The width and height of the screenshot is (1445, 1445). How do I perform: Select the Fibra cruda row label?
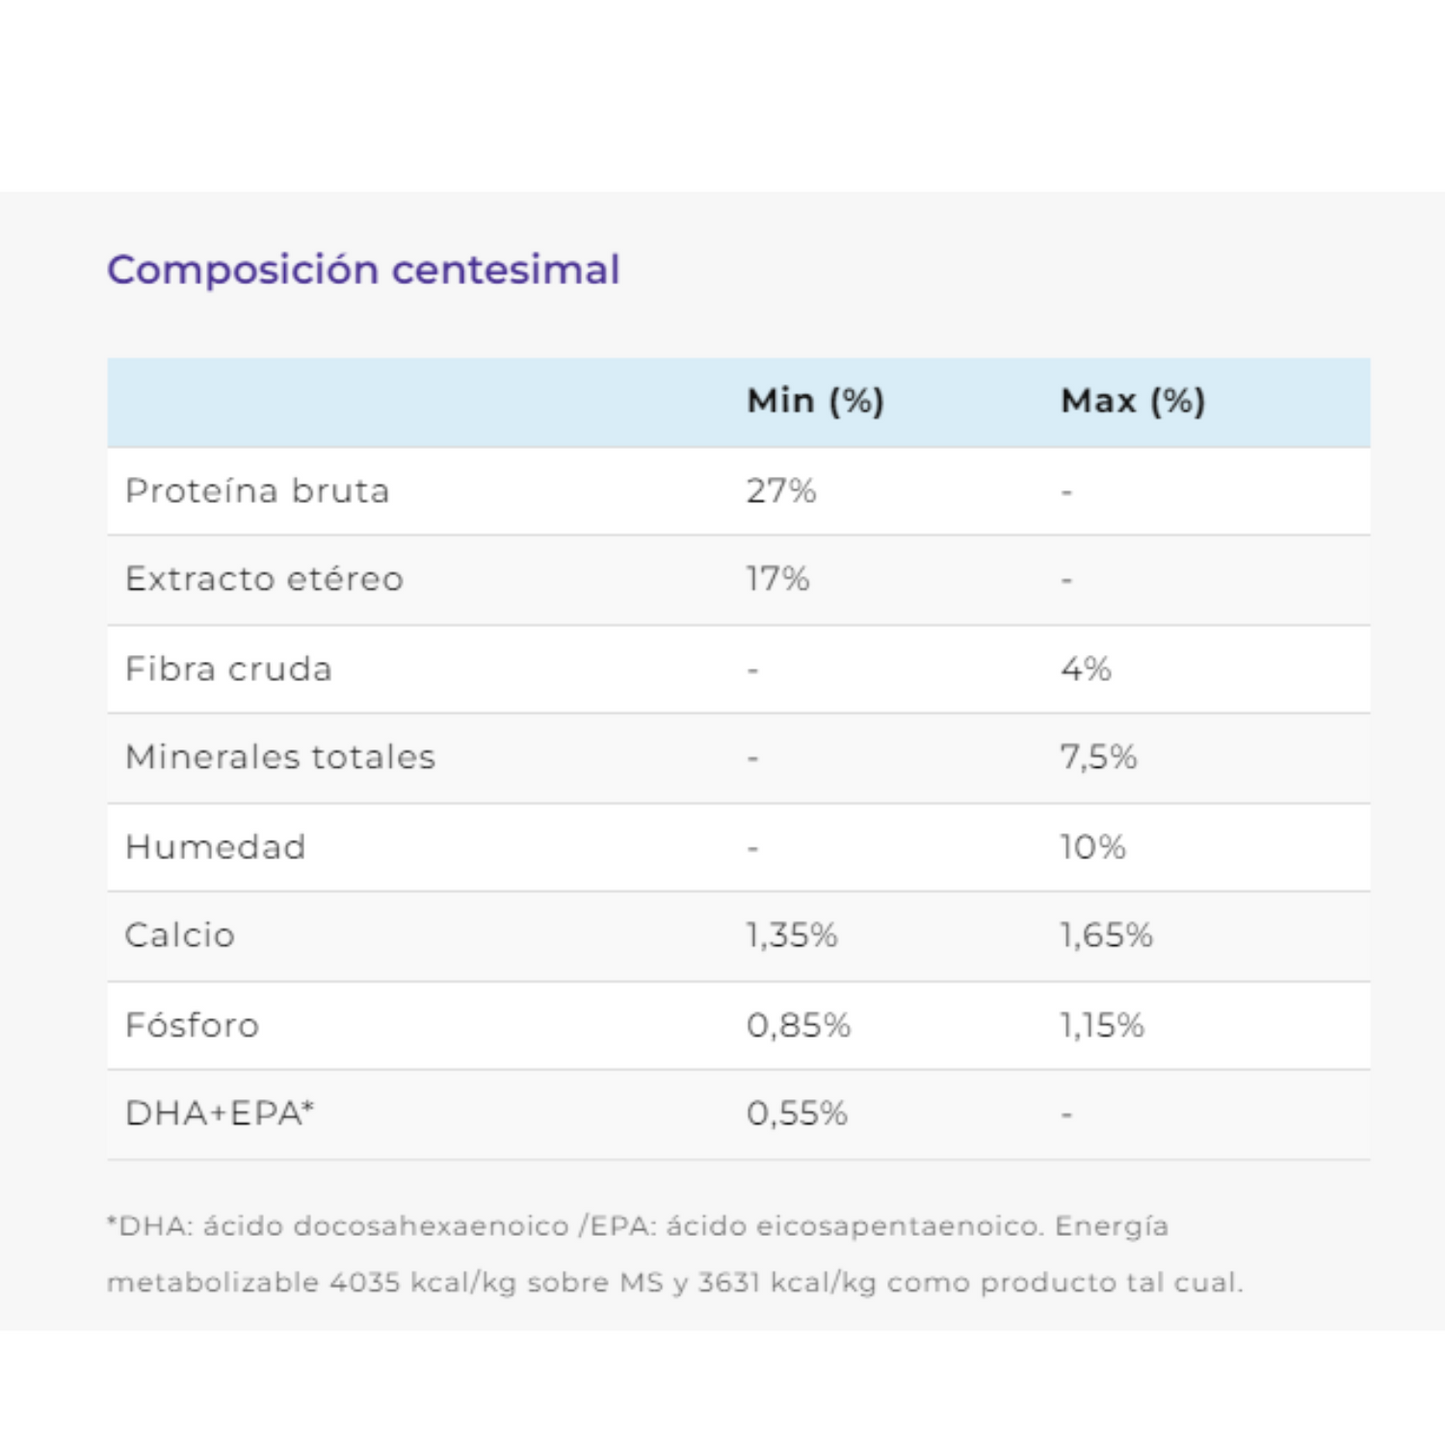[228, 669]
